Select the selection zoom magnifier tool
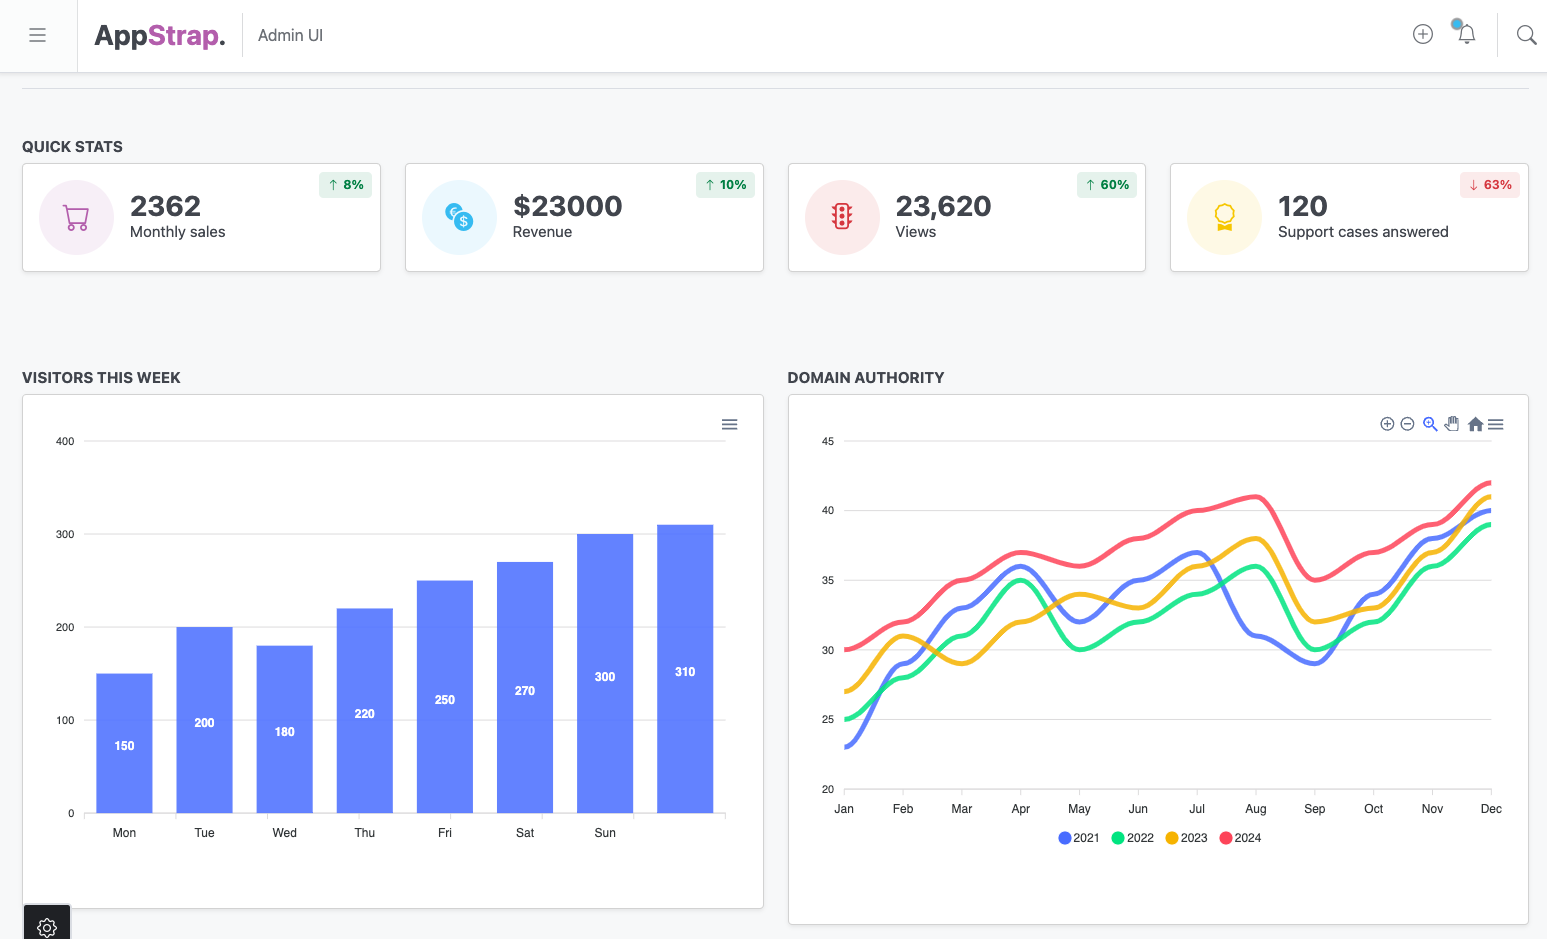The image size is (1547, 939). point(1430,424)
